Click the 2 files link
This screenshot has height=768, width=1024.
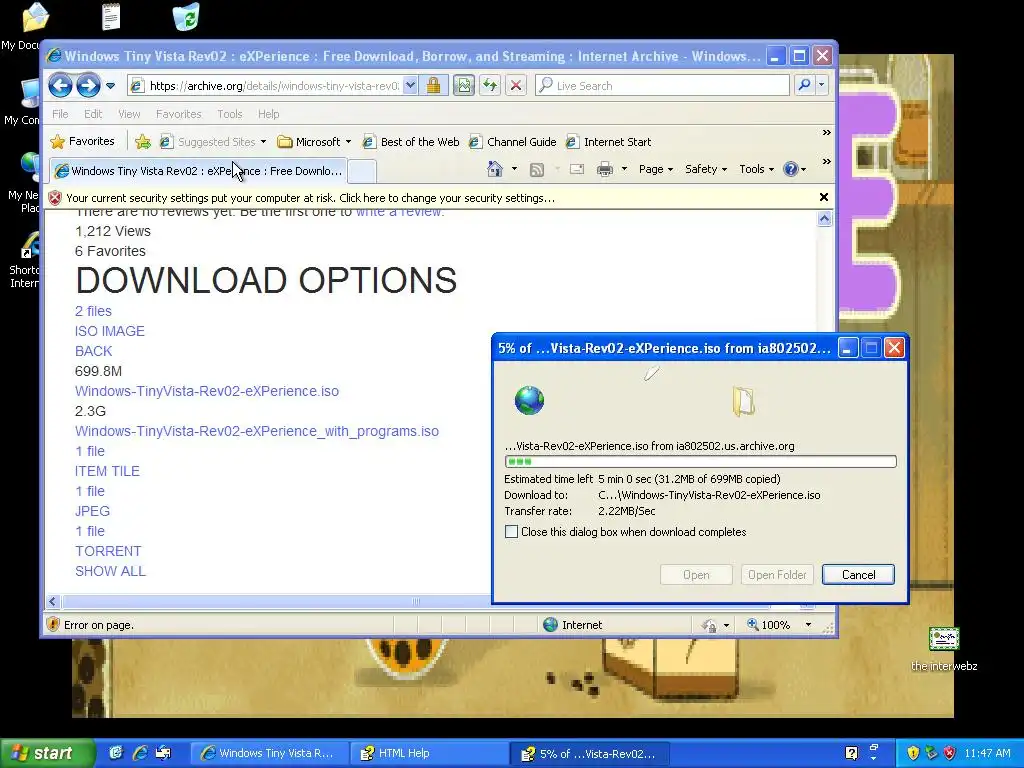coord(93,311)
